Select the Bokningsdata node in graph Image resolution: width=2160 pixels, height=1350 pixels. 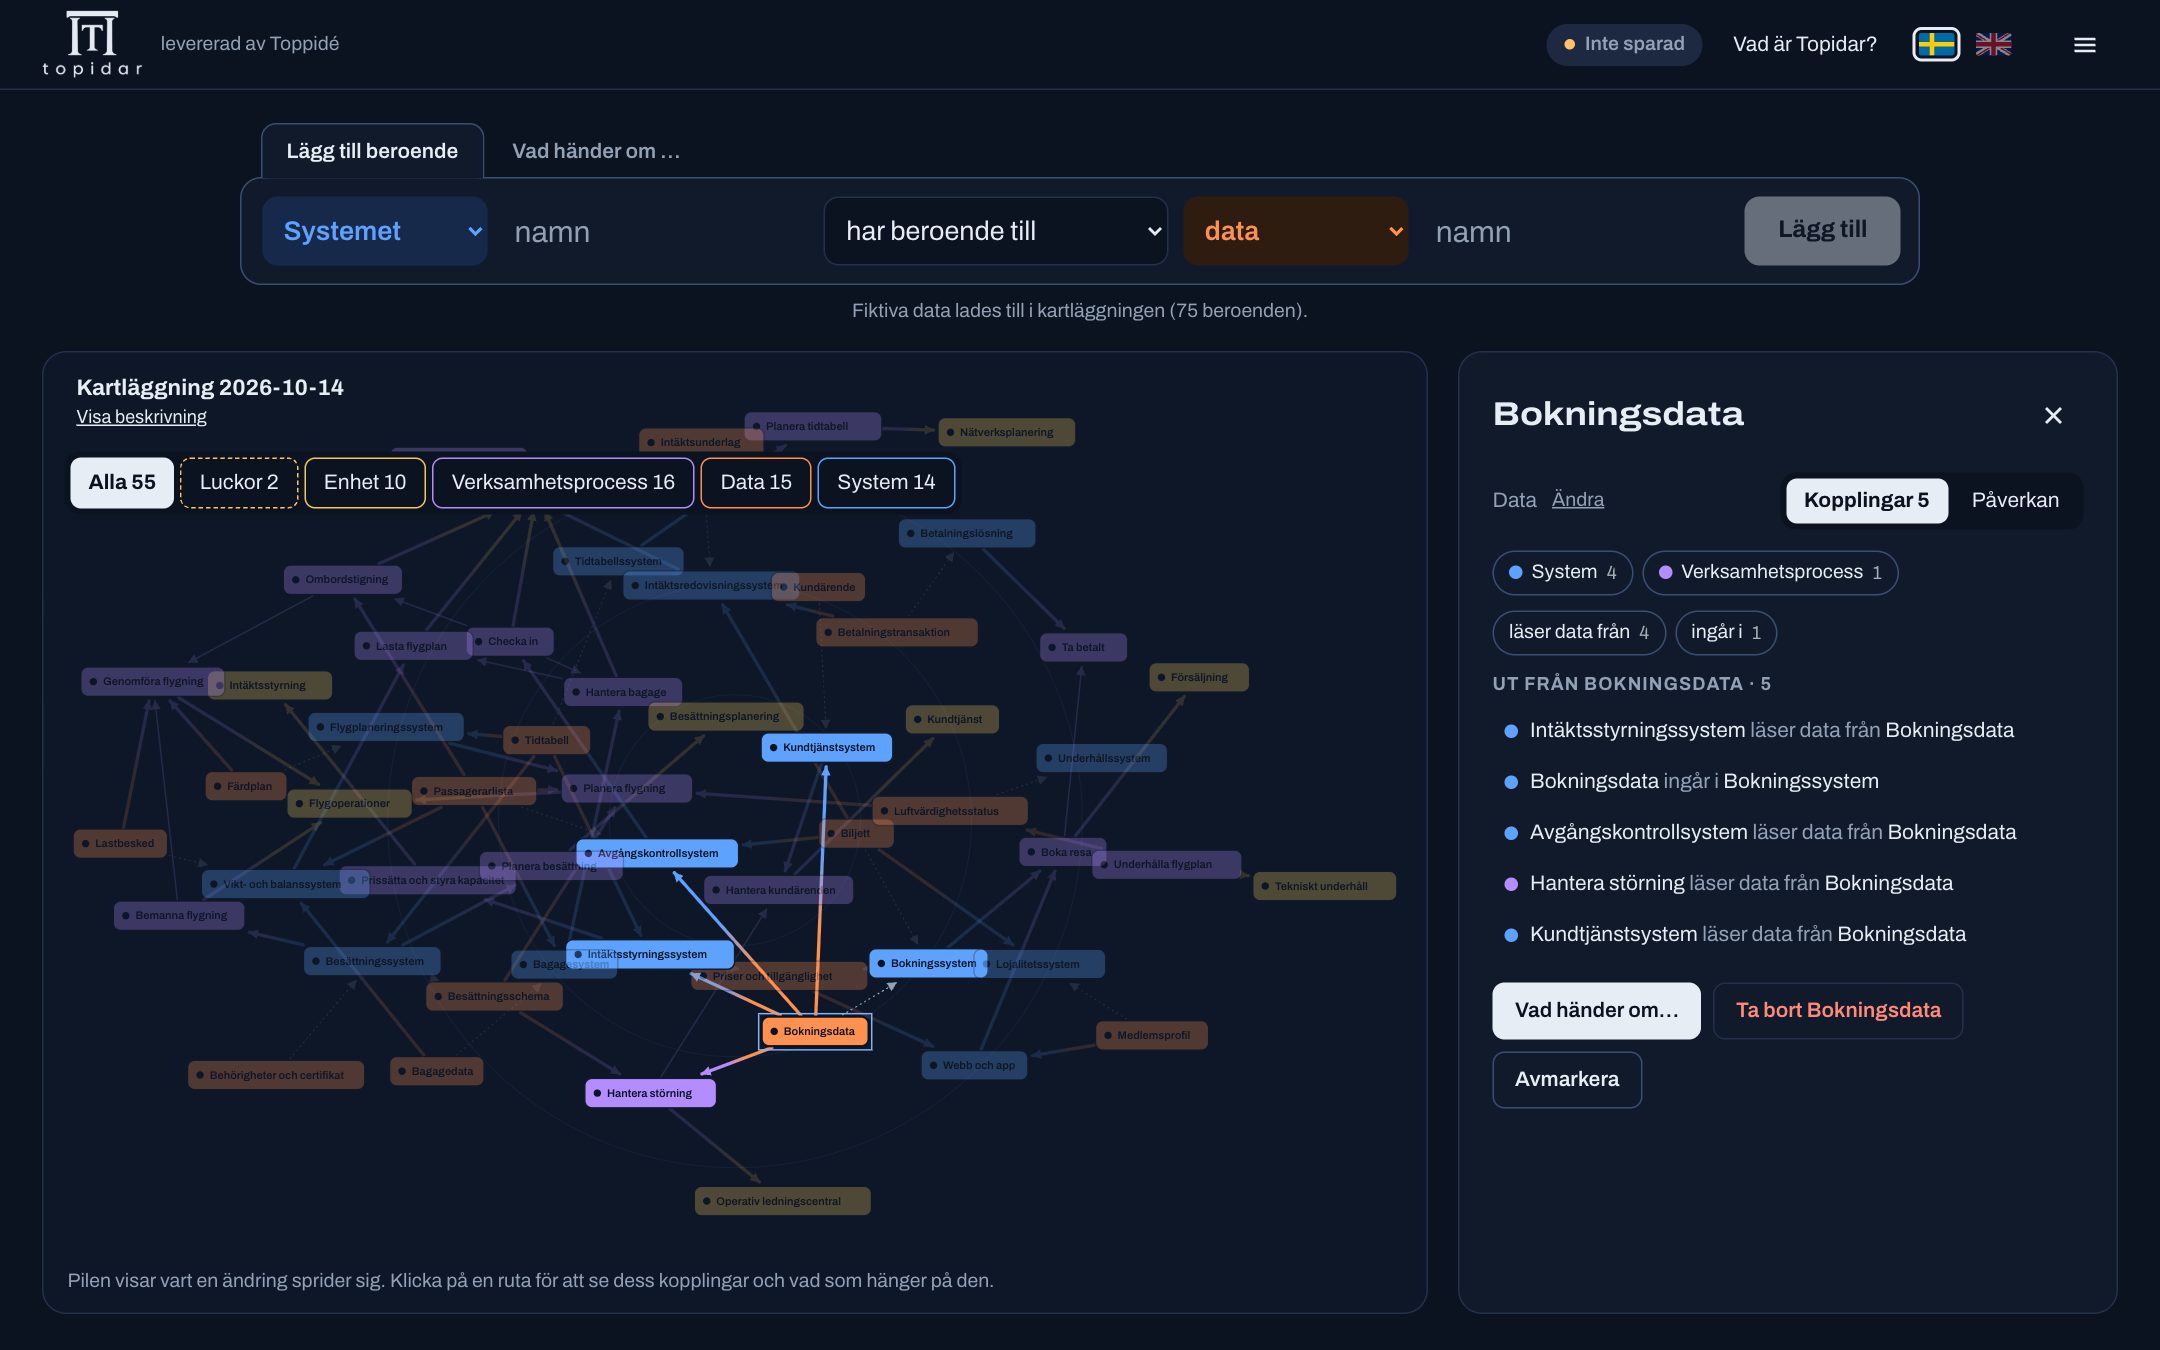pyautogui.click(x=815, y=1031)
